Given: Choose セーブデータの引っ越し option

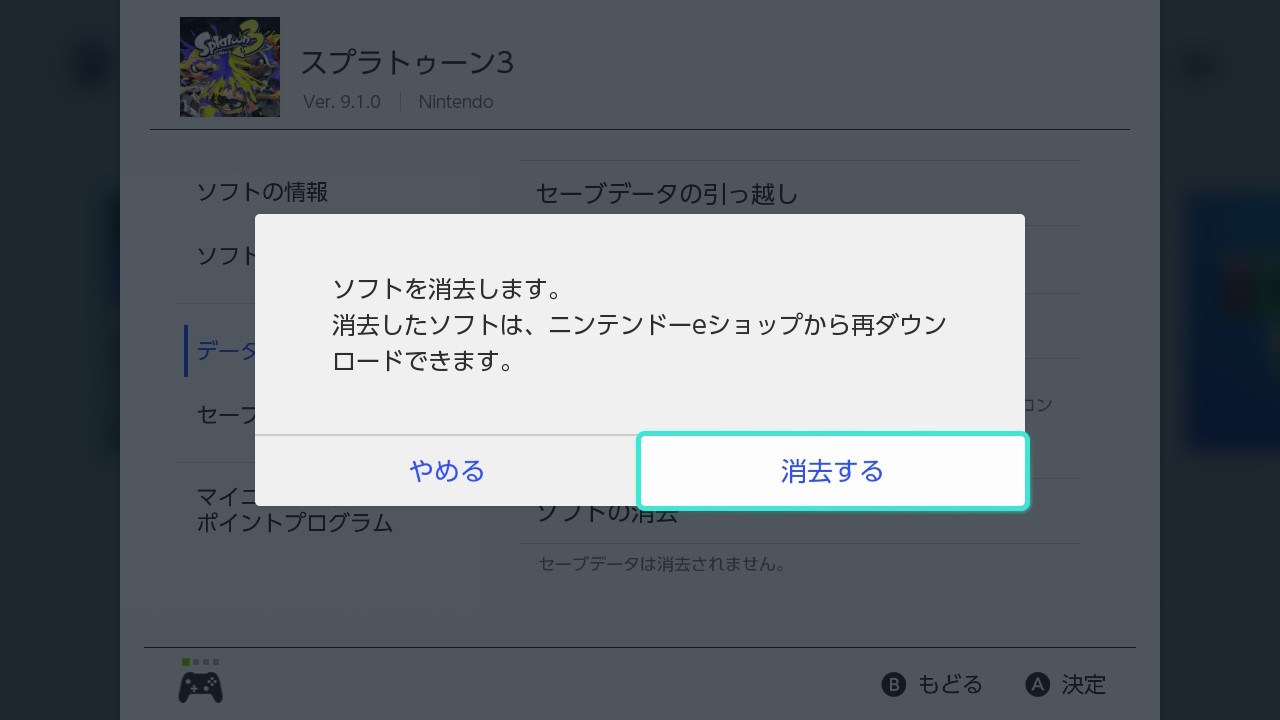Looking at the screenshot, I should coord(667,193).
